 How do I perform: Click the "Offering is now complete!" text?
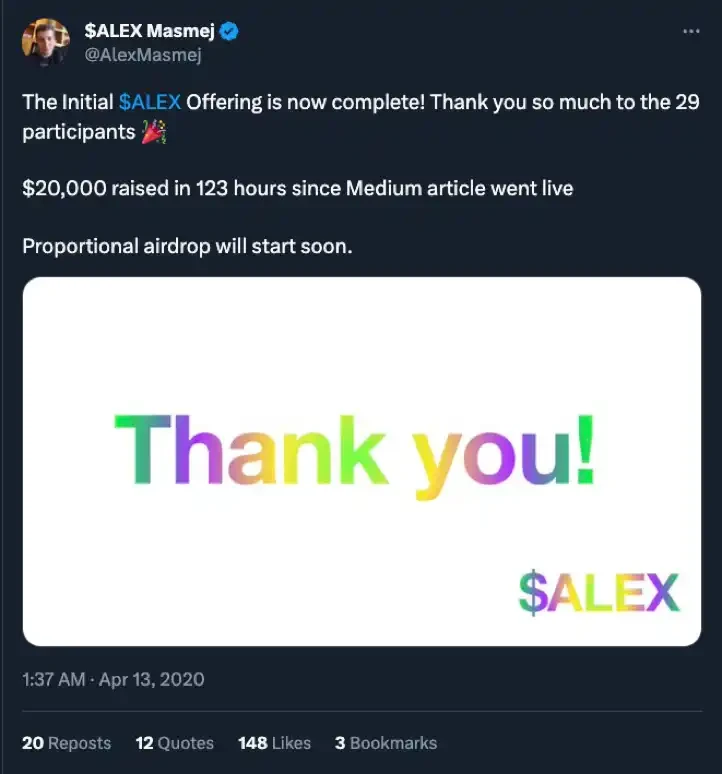[307, 102]
